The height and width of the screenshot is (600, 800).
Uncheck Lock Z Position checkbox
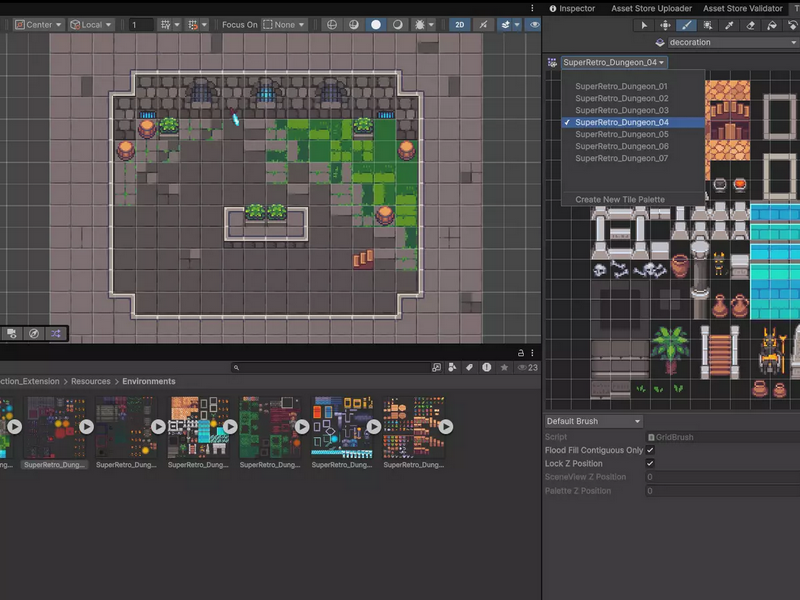pyautogui.click(x=650, y=463)
